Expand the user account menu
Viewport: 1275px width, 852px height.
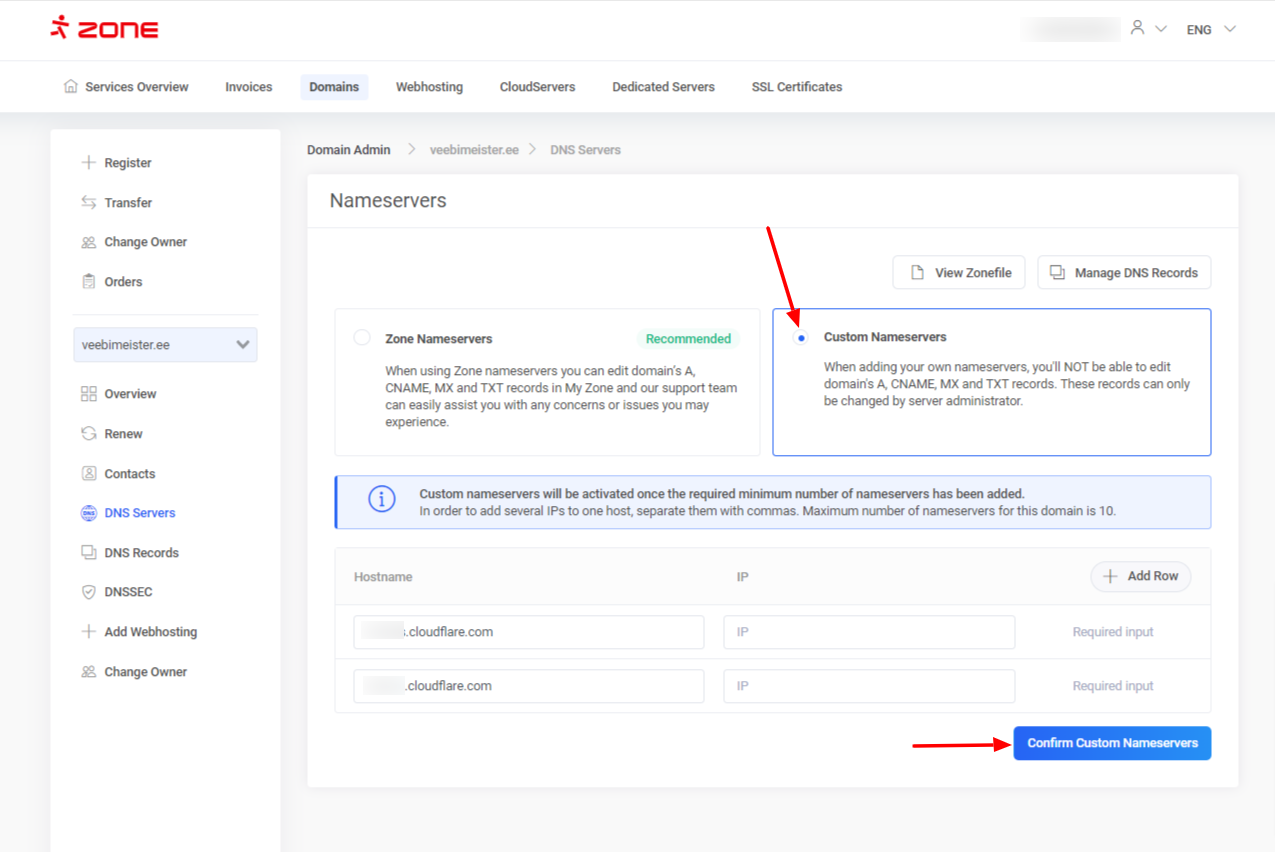(1147, 29)
